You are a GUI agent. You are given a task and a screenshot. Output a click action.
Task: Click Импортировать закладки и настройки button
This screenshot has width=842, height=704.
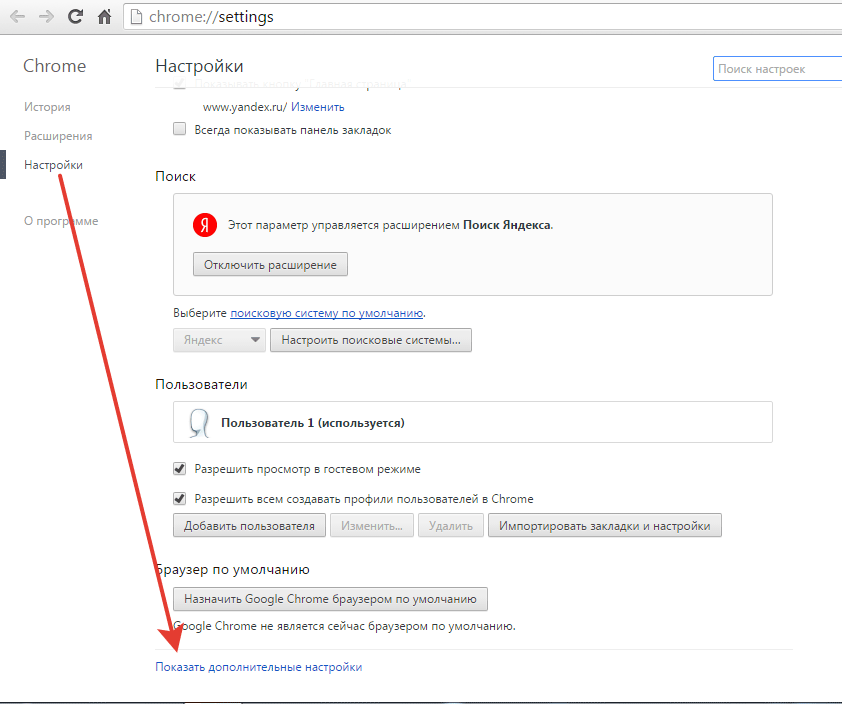pos(605,525)
